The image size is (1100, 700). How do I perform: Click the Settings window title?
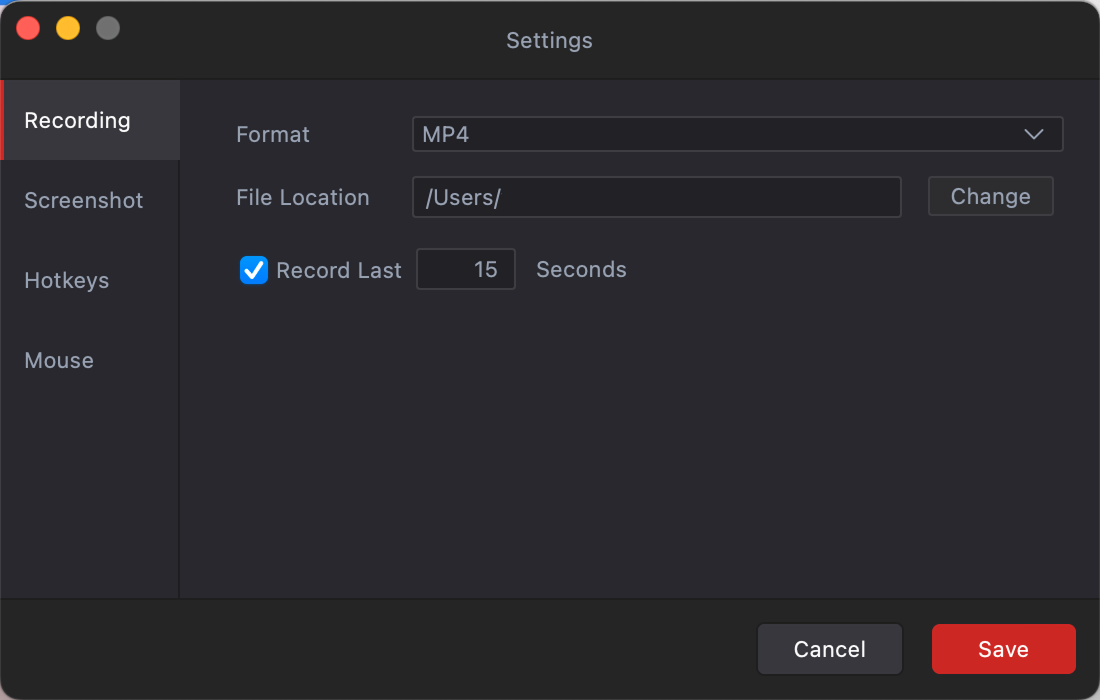click(549, 41)
